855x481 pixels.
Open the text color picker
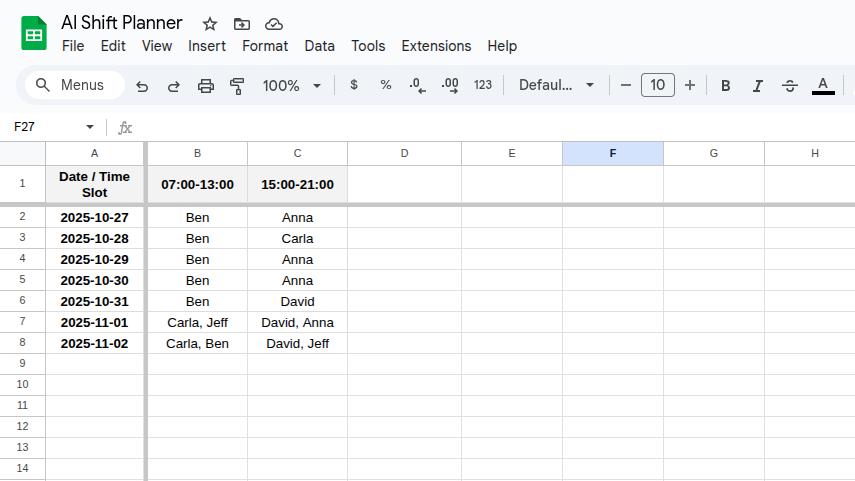pos(823,86)
